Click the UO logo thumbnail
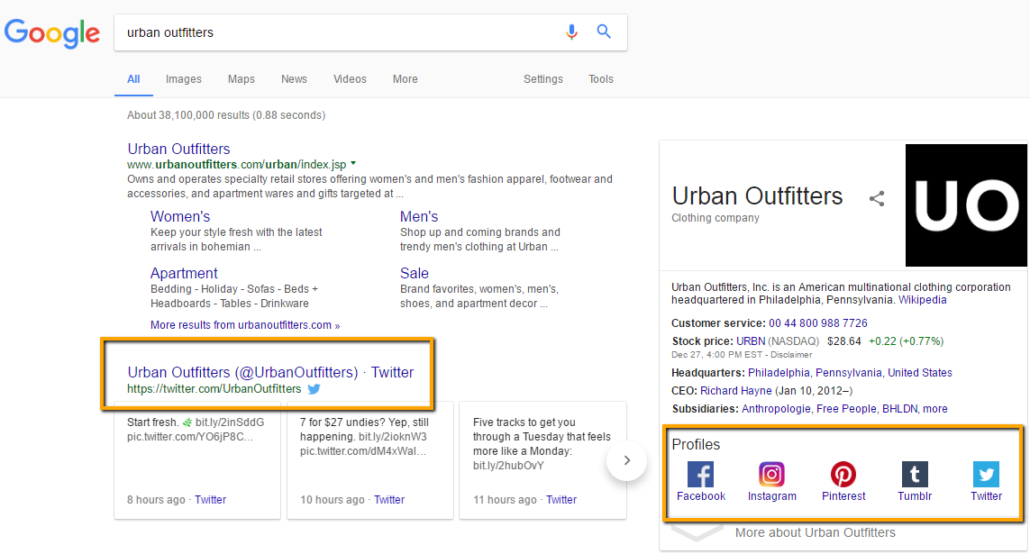The height and width of the screenshot is (554, 1030). 966,205
